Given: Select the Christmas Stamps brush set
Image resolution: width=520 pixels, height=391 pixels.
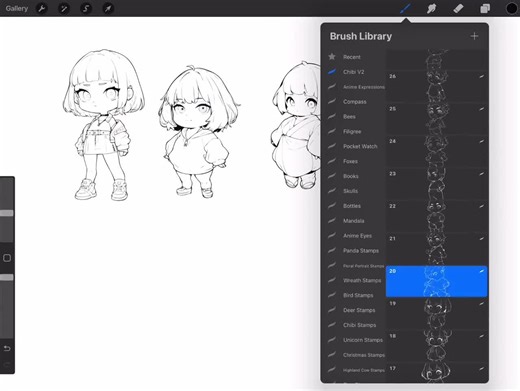Looking at the screenshot, I should click(356, 355).
